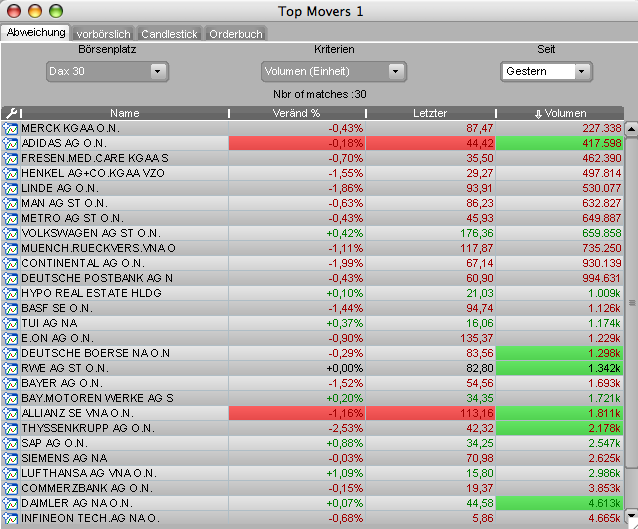Click the DAIMLER volume 4.613k cell

[559, 504]
